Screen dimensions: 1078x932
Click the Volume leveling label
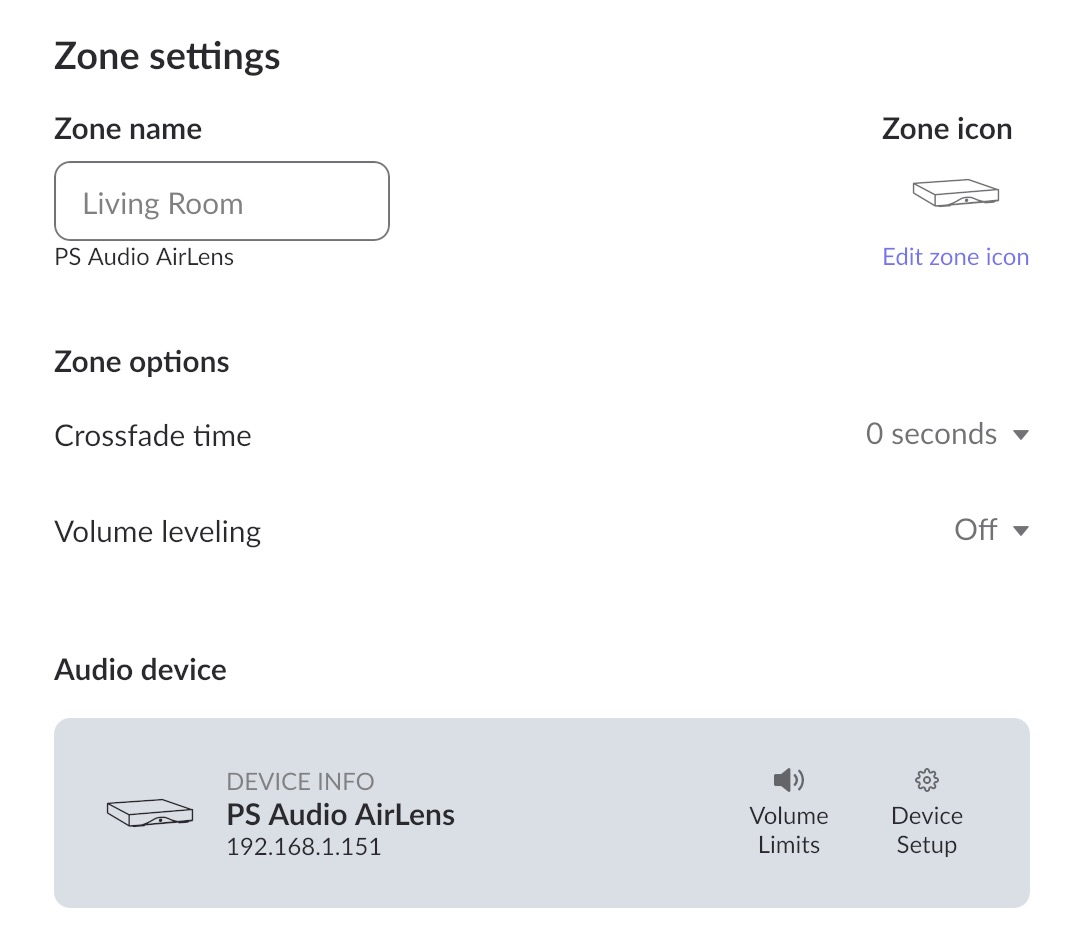[158, 531]
